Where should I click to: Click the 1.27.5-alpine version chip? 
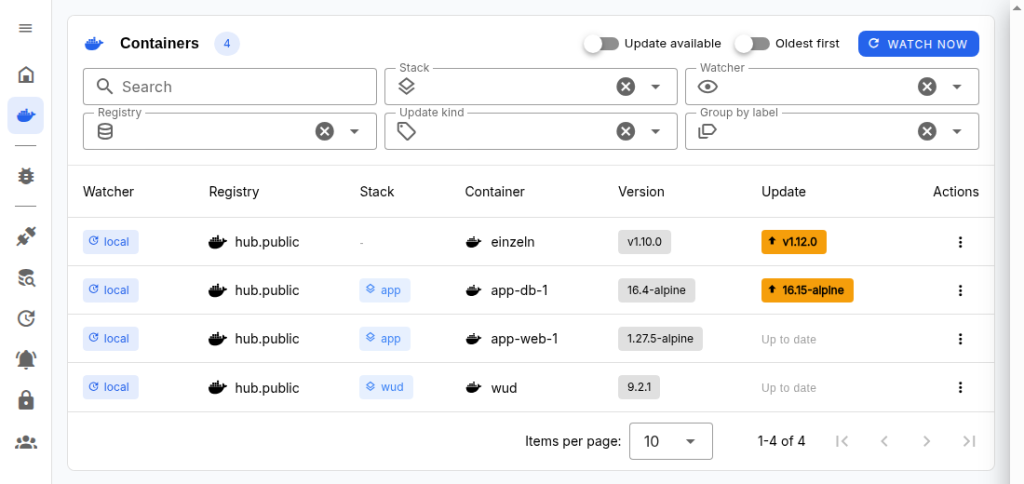click(660, 338)
